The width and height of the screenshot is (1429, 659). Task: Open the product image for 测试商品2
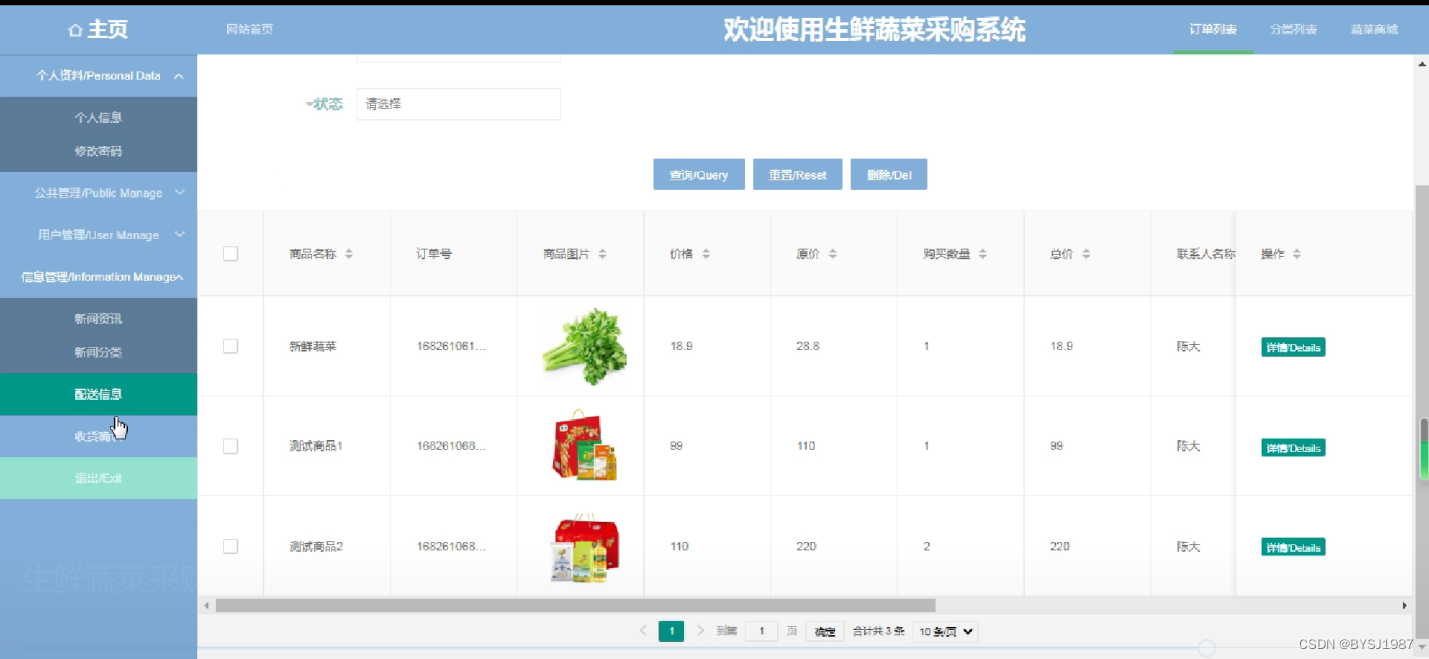coord(585,547)
